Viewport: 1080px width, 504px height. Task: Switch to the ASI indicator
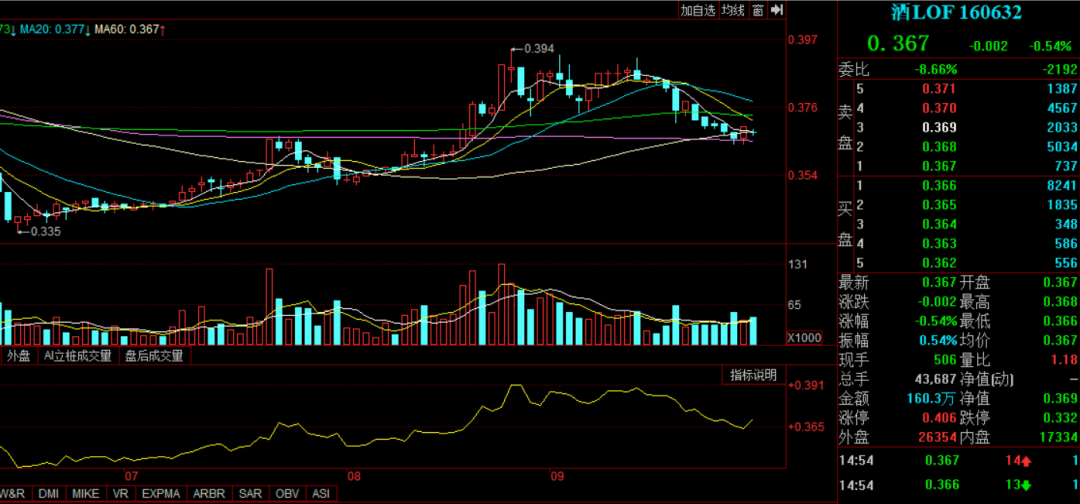pyautogui.click(x=320, y=494)
